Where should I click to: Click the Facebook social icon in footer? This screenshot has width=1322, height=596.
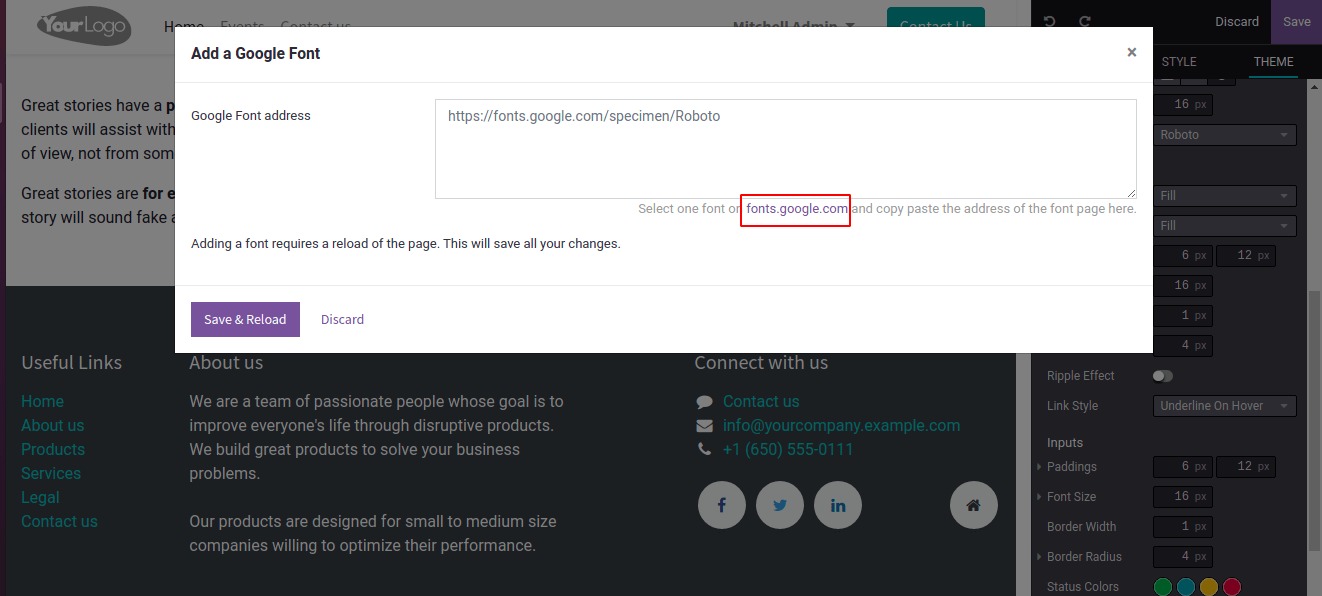[721, 505]
